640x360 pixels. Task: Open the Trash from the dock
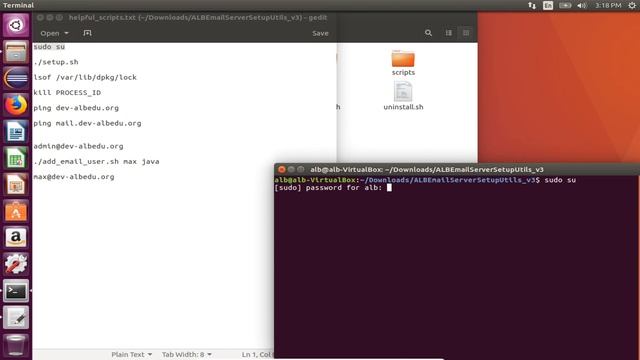(16, 345)
